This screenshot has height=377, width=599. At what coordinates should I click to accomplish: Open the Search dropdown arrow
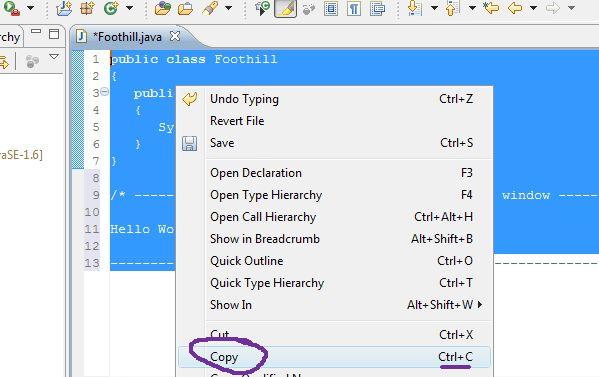(228, 8)
